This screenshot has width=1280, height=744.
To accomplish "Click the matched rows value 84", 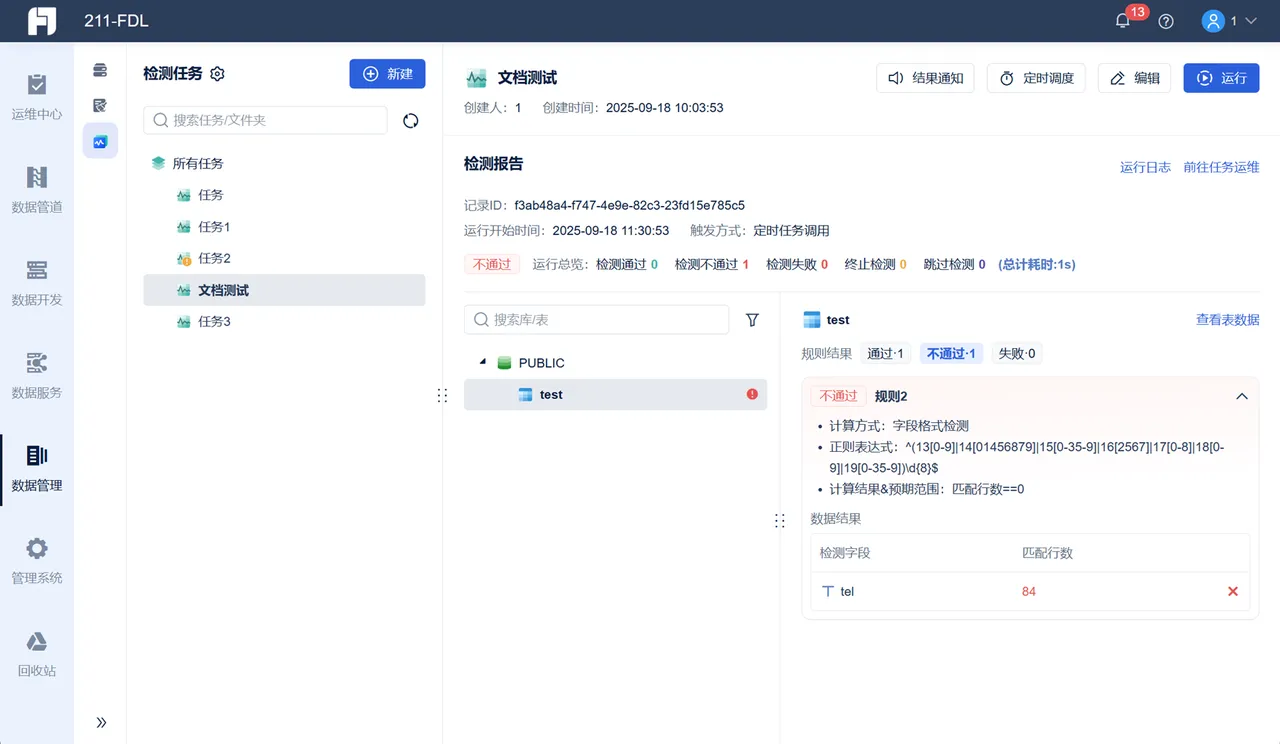I will (x=1029, y=591).
